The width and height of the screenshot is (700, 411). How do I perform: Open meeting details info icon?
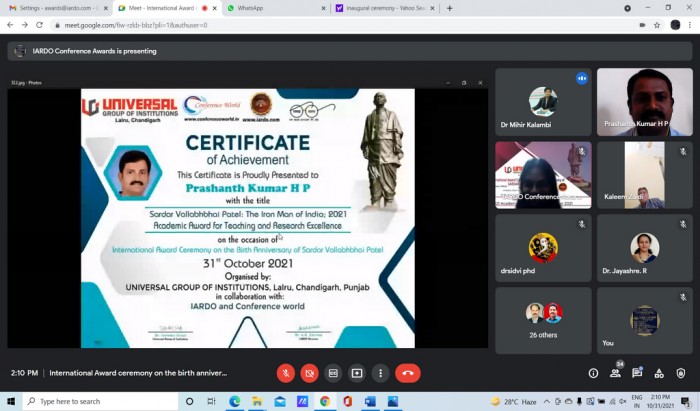[x=593, y=373]
